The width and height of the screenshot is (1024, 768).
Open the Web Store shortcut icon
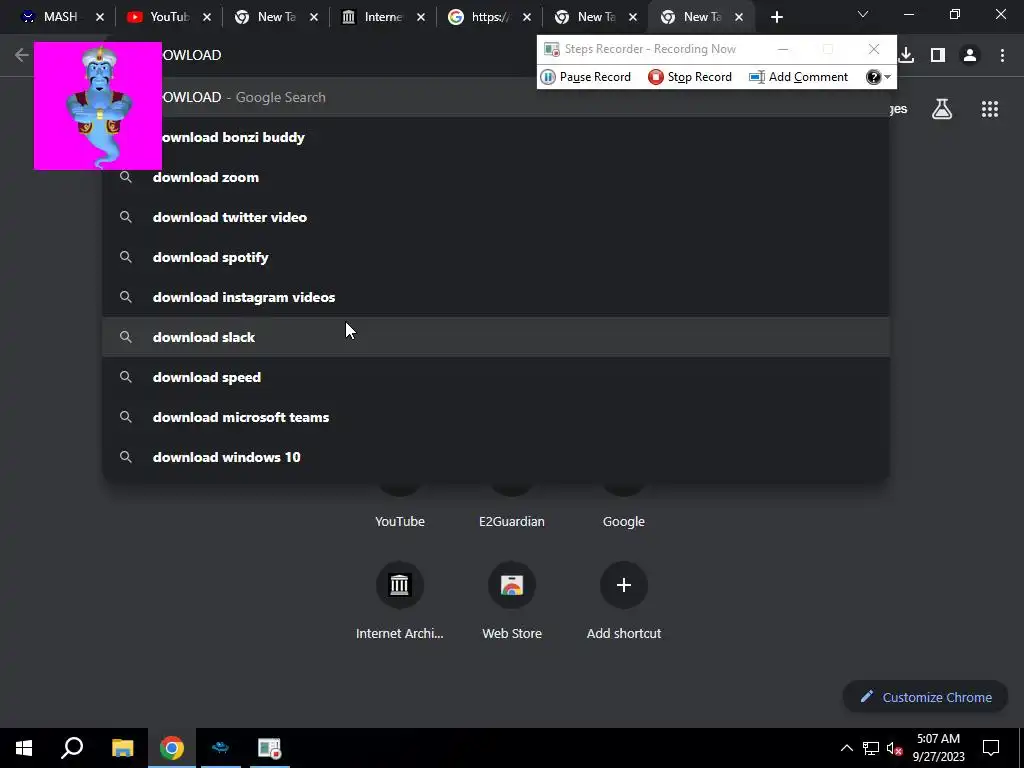(x=512, y=584)
